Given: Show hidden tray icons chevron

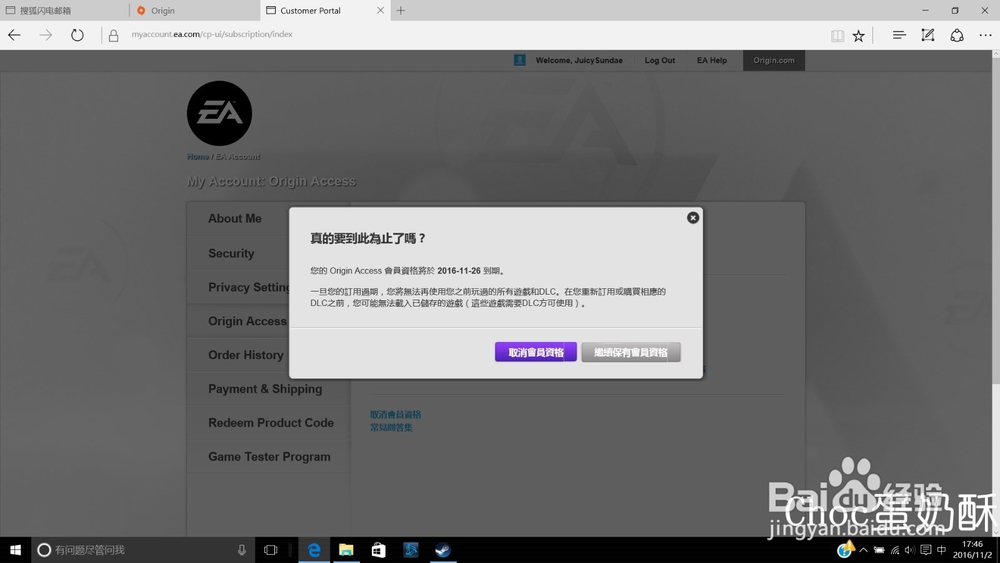Looking at the screenshot, I should [x=864, y=550].
